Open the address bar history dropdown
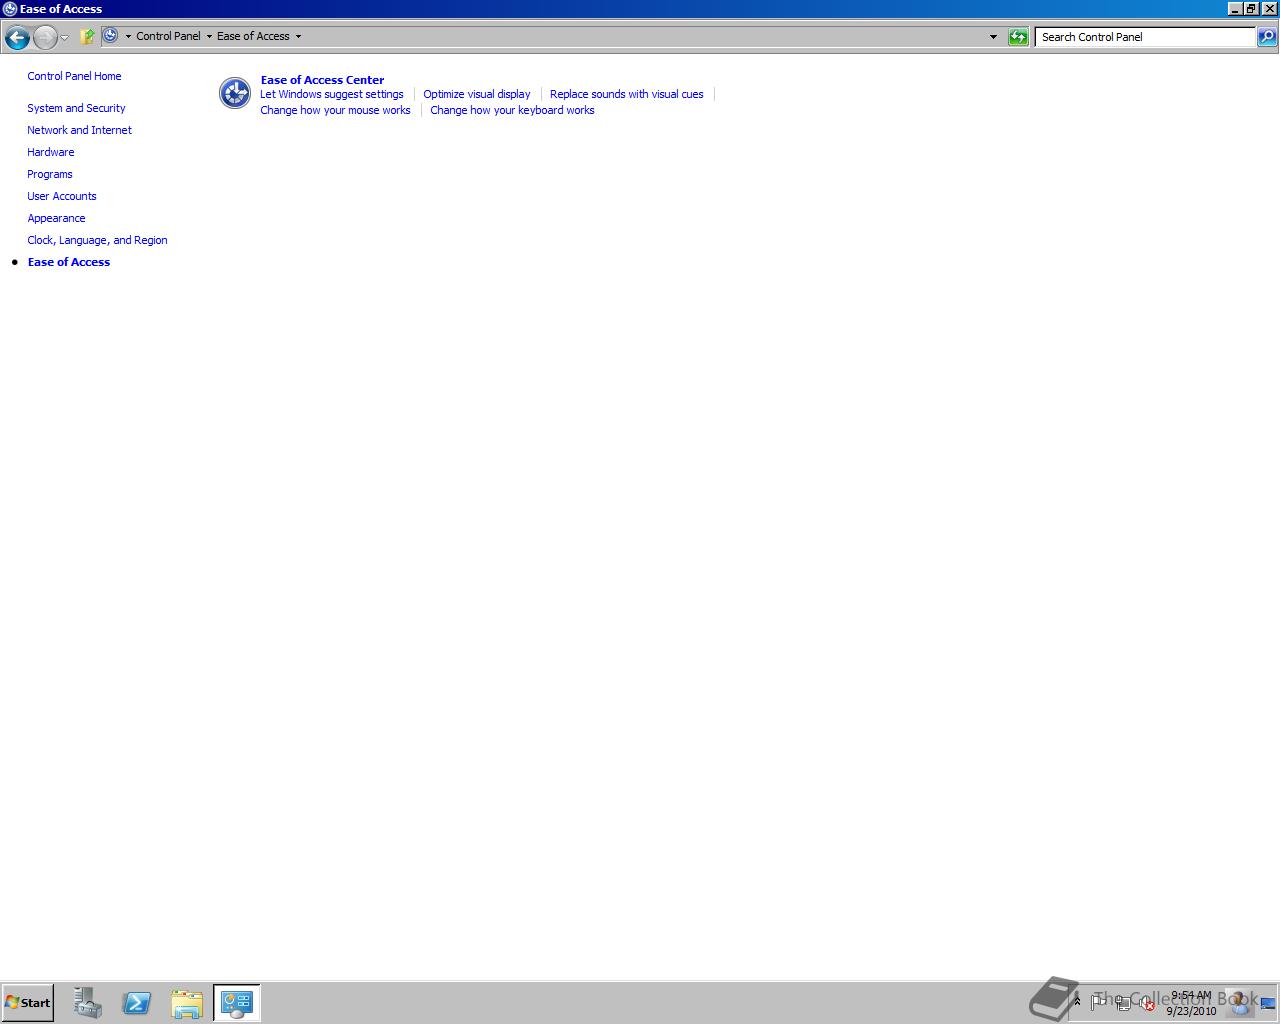Screen dimensions: 1280x1024 [993, 37]
